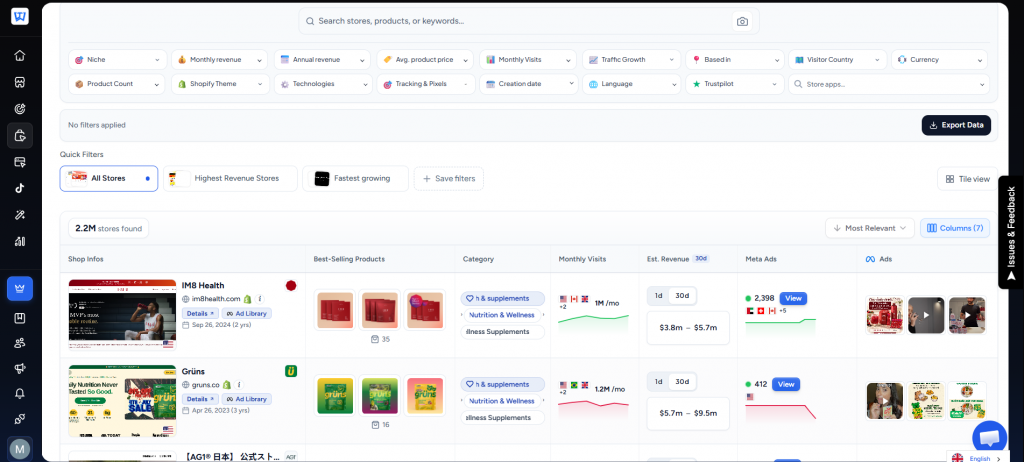Click the plug integrations icon in sidebar
This screenshot has height=462, width=1024.
(x=20, y=419)
